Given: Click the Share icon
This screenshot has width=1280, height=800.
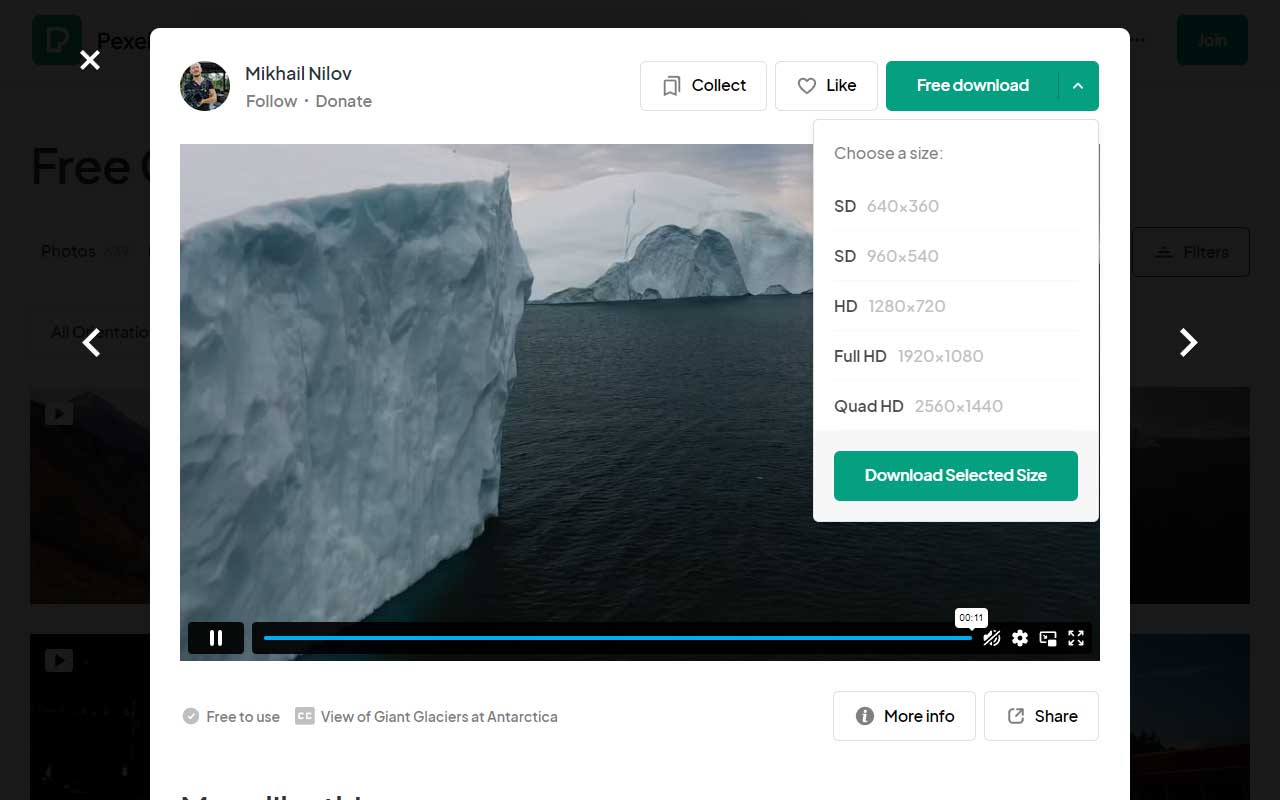Looking at the screenshot, I should pos(1015,716).
